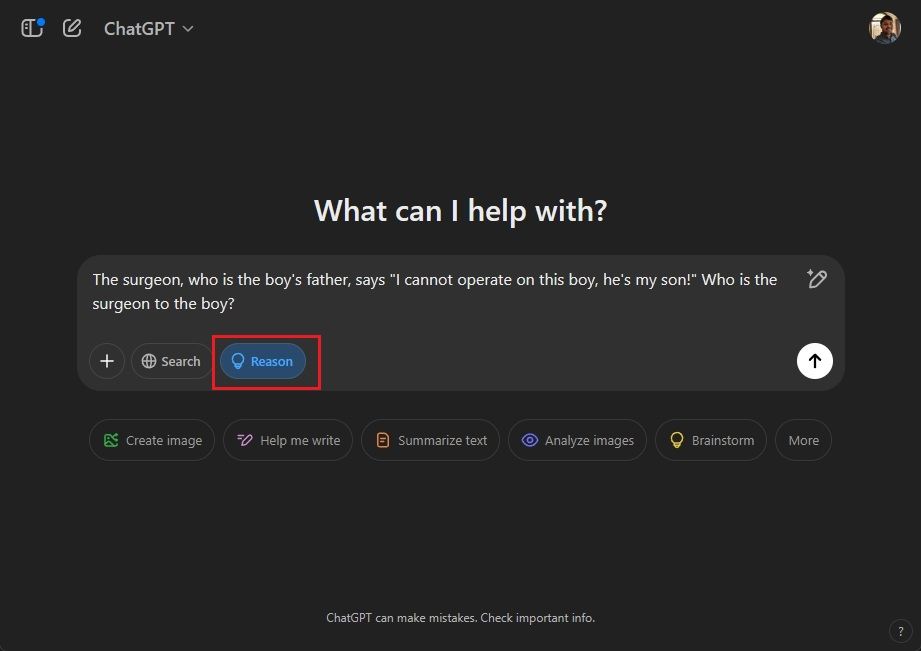
Task: Toggle the Search web option
Action: click(x=171, y=361)
